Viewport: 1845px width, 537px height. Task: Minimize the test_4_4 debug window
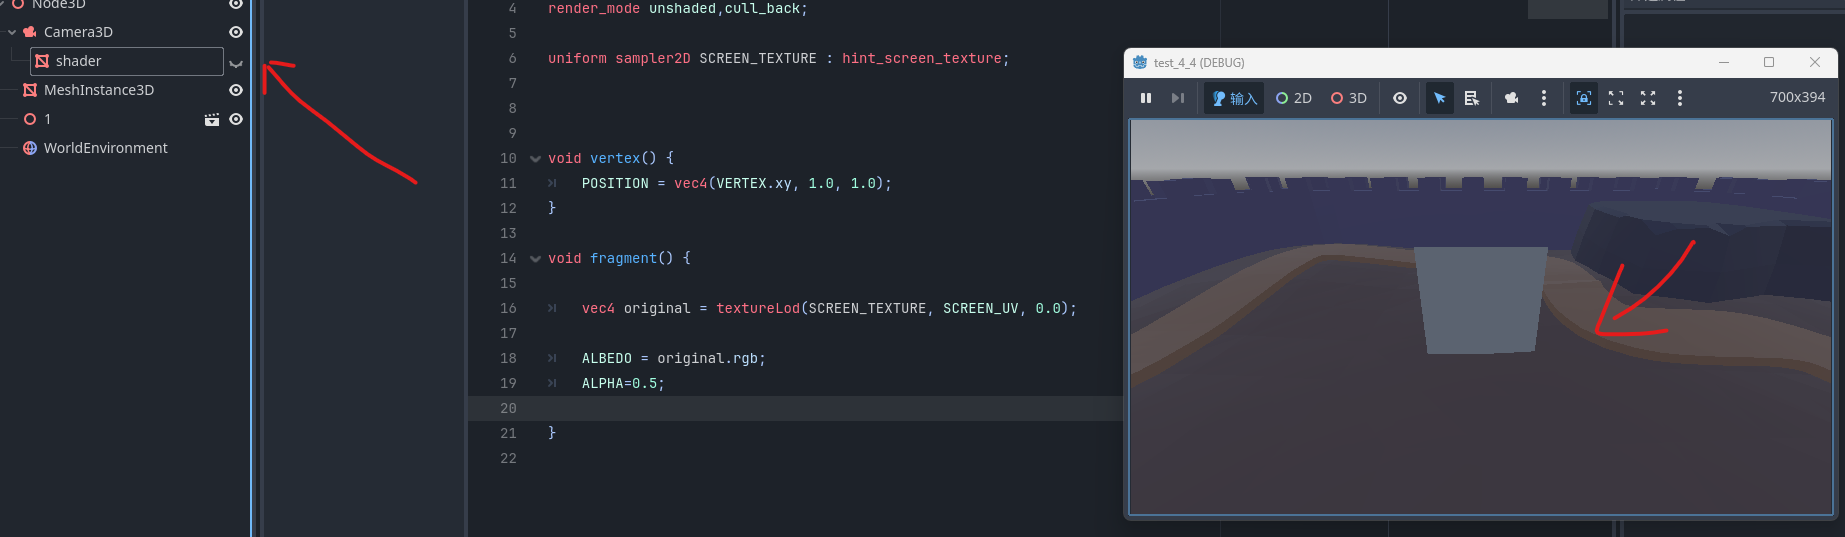[x=1724, y=62]
